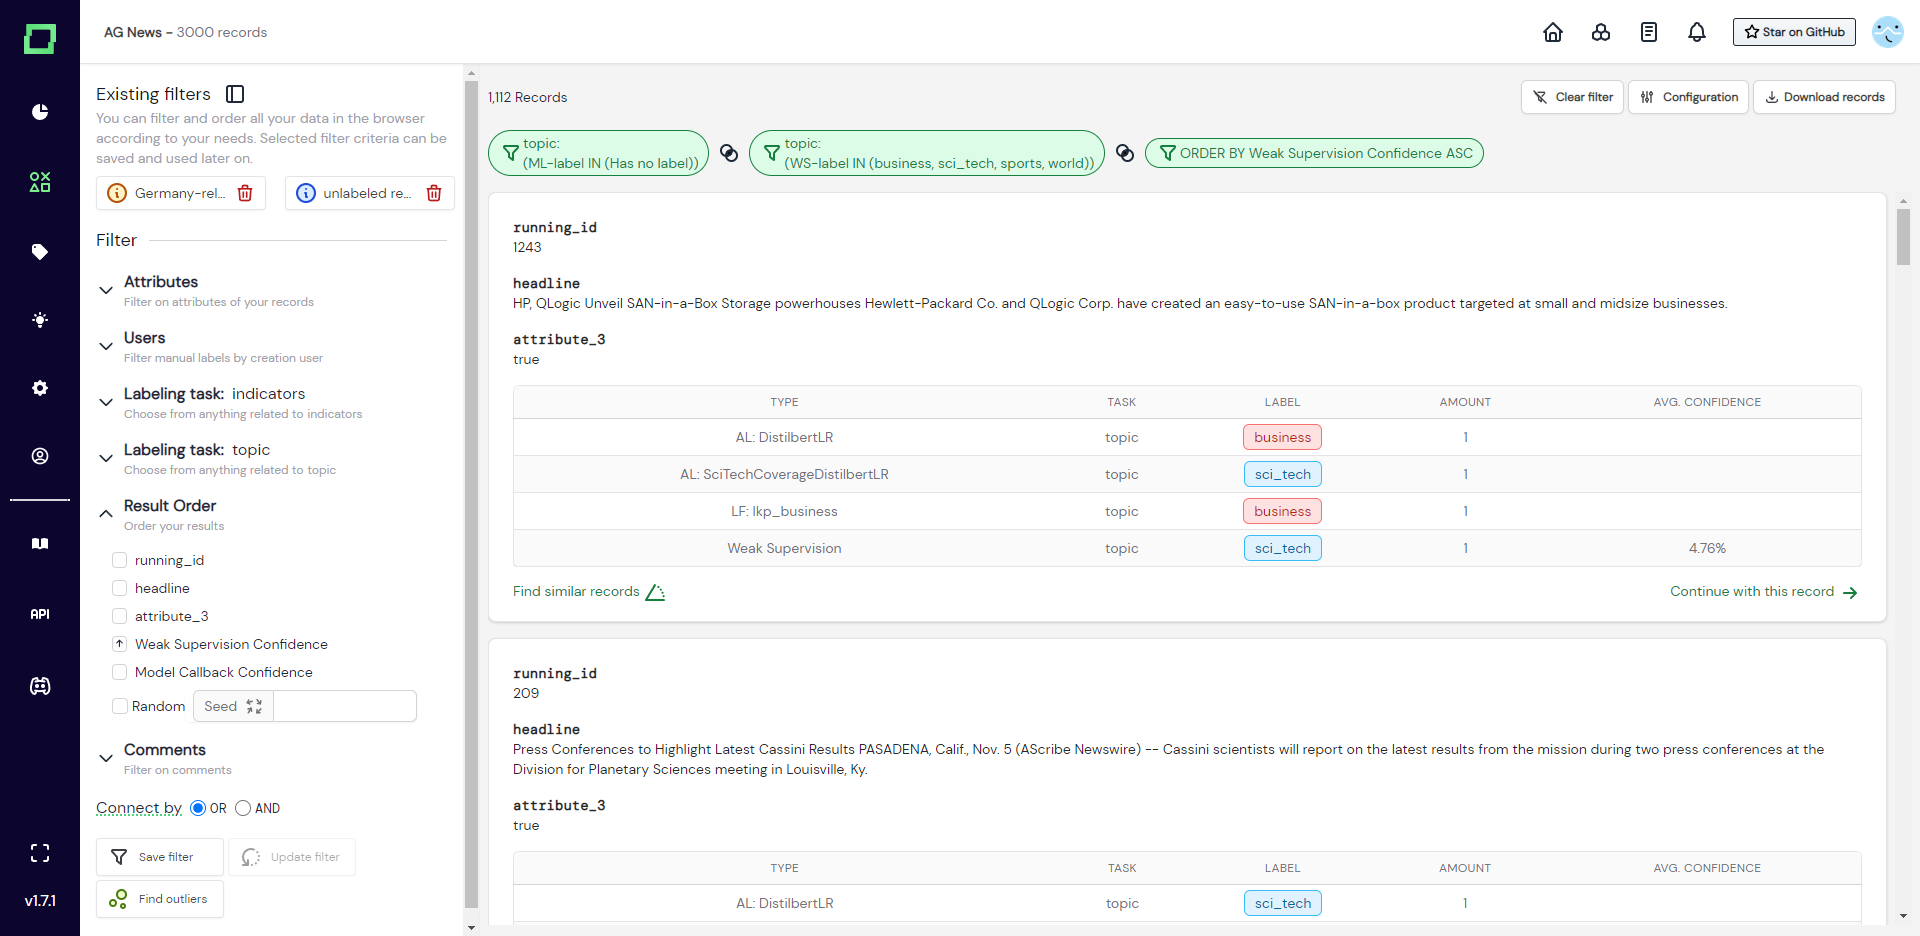Clear the active filter
The height and width of the screenshot is (936, 1920).
(x=1572, y=97)
